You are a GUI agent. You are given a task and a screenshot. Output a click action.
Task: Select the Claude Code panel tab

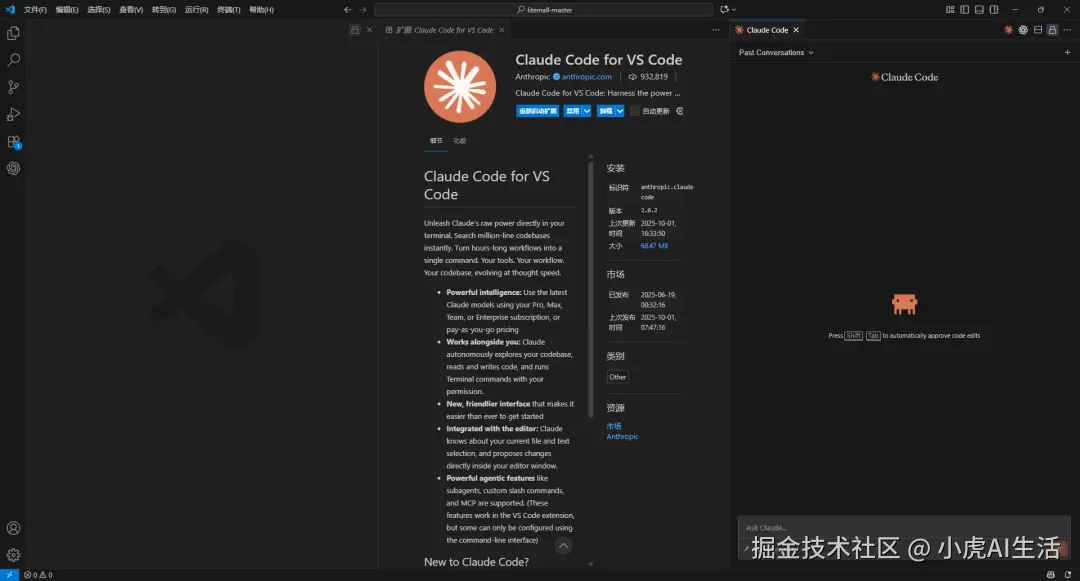coord(767,30)
